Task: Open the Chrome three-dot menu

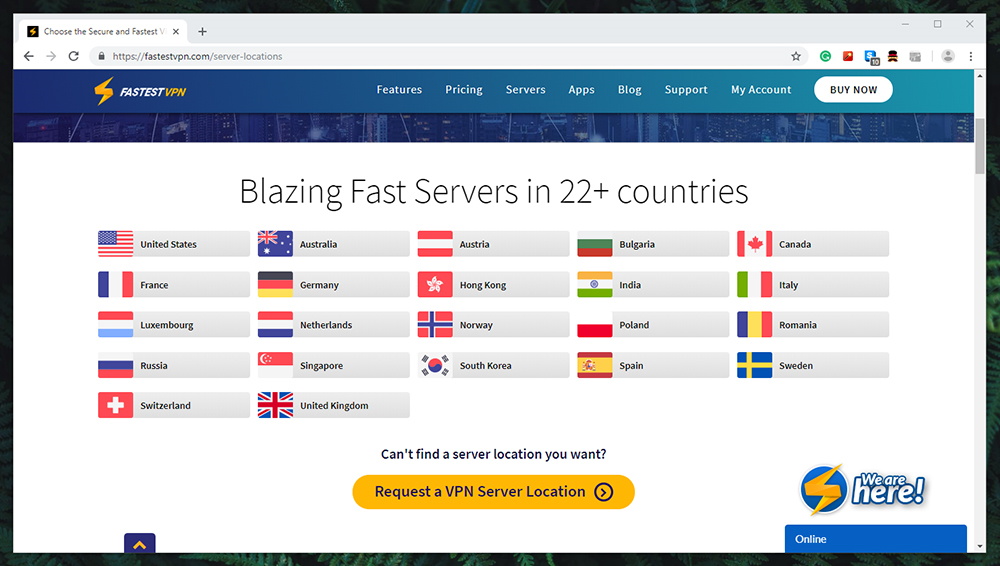Action: (971, 56)
